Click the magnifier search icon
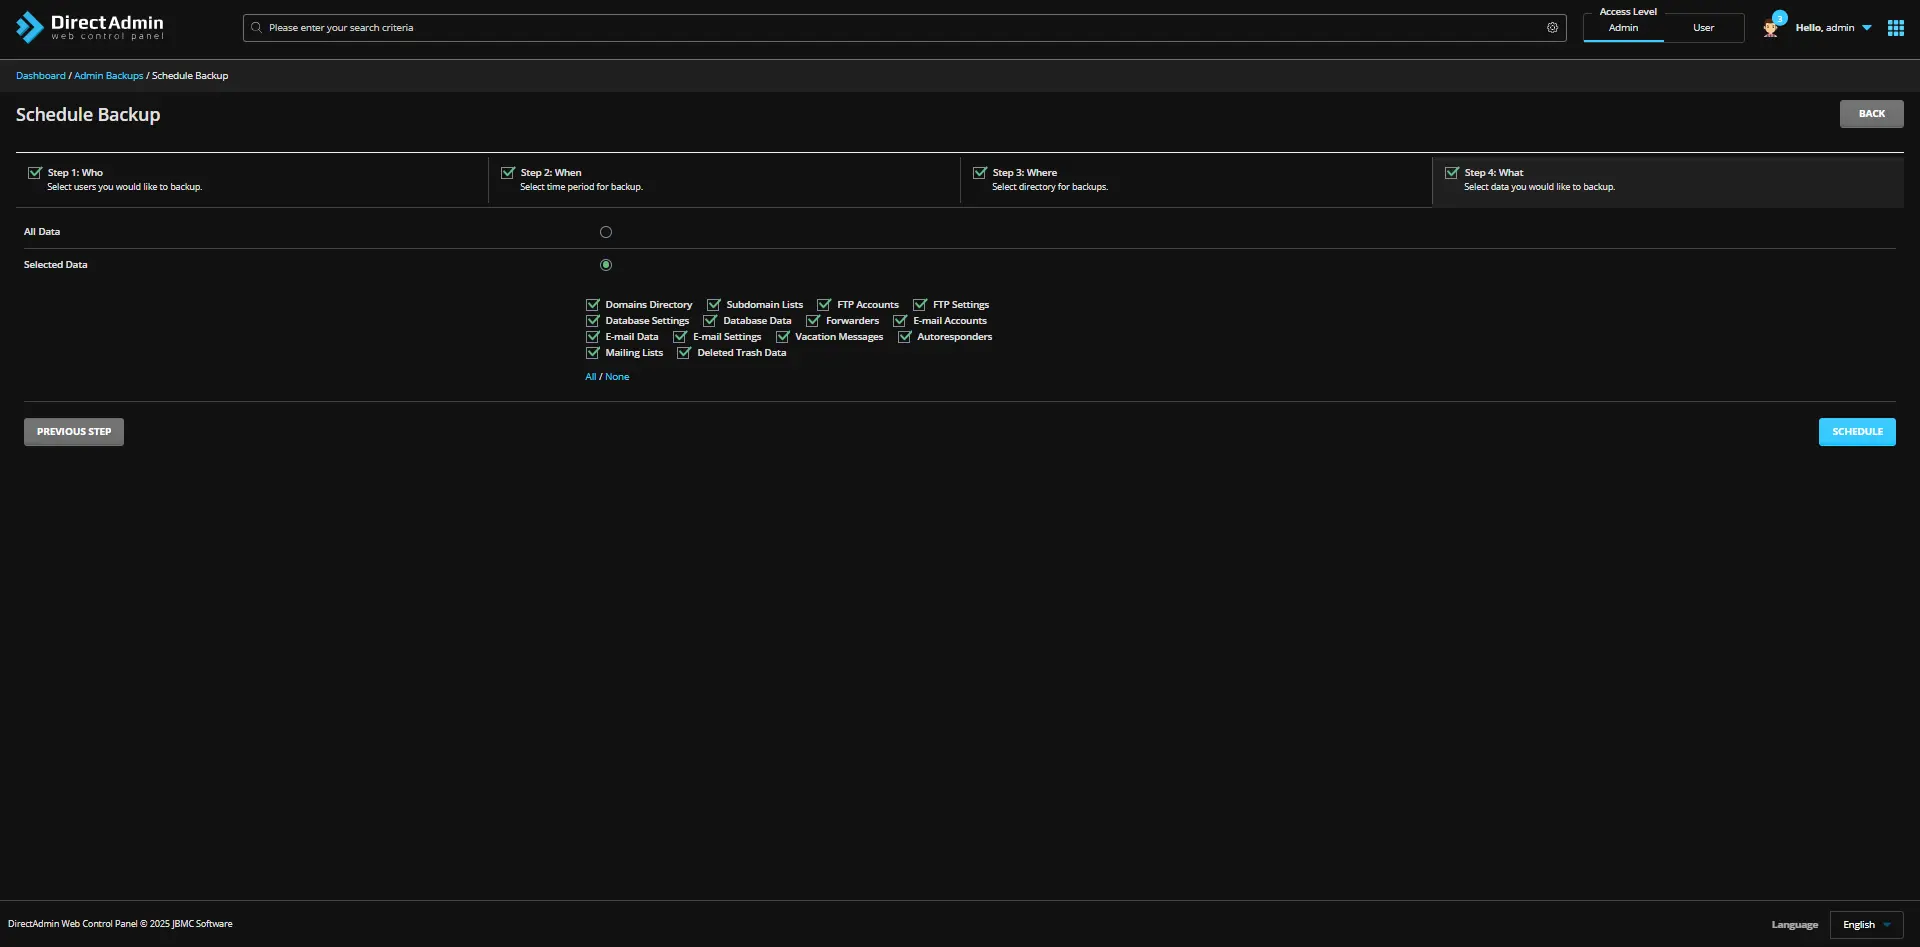The height and width of the screenshot is (947, 1920). pyautogui.click(x=257, y=28)
